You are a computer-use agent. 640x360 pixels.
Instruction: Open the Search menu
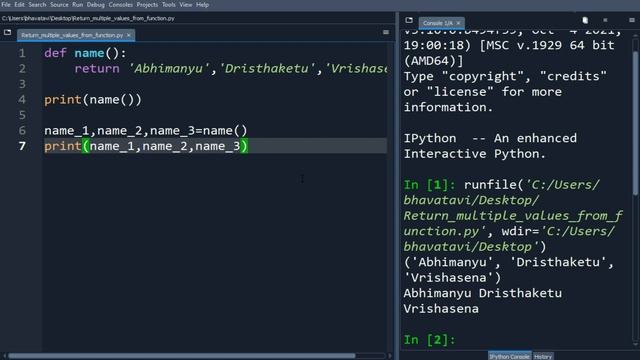coord(37,4)
